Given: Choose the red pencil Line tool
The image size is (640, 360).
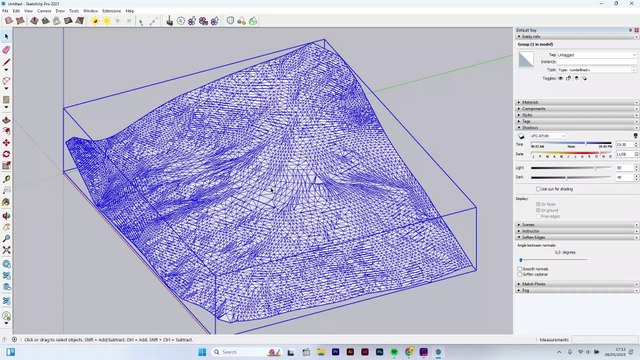Looking at the screenshot, I should click(x=6, y=62).
